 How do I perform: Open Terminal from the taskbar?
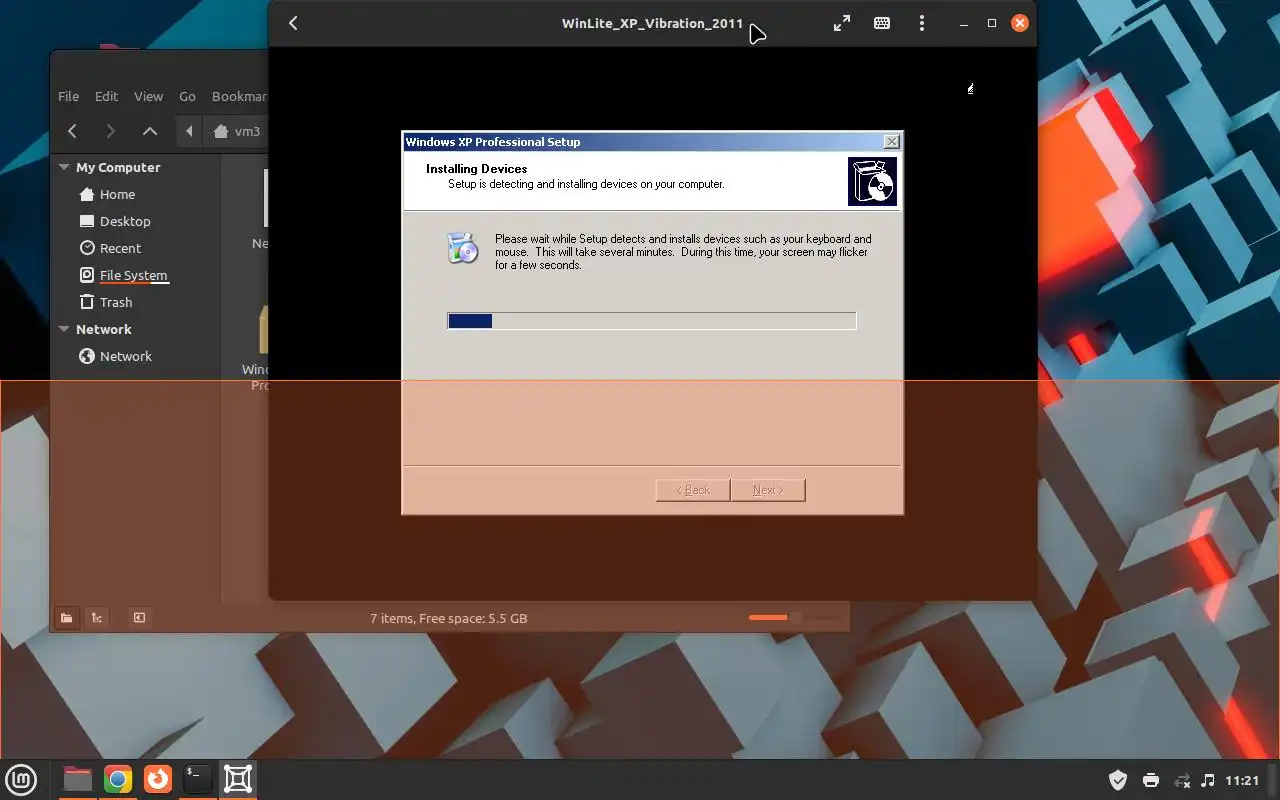[x=198, y=779]
